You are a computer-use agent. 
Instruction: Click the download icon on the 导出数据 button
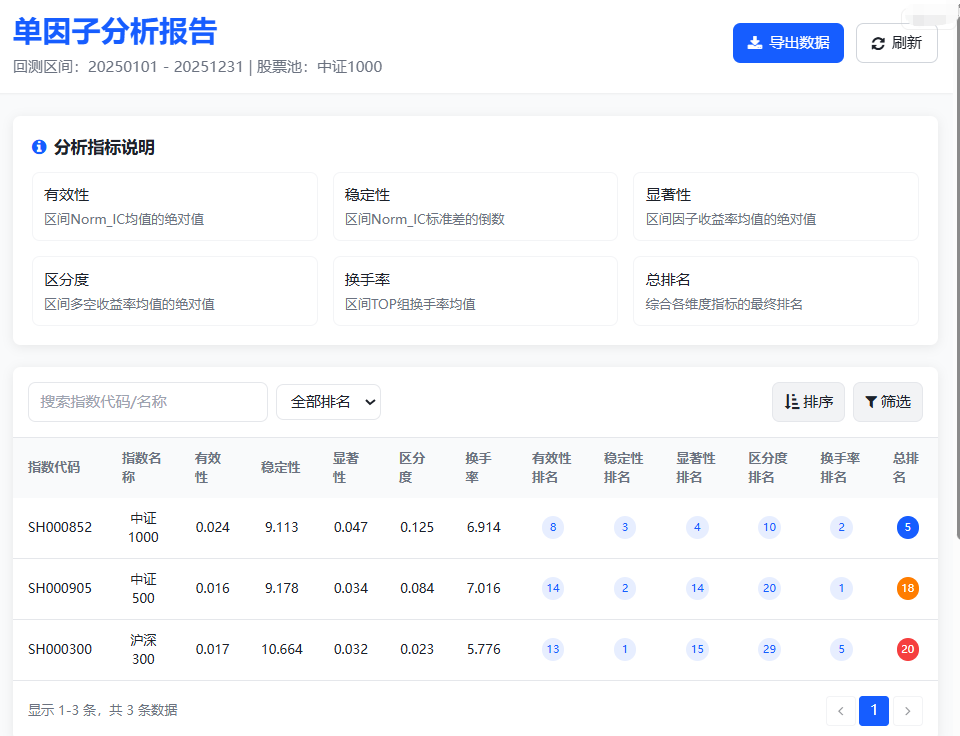(x=755, y=43)
